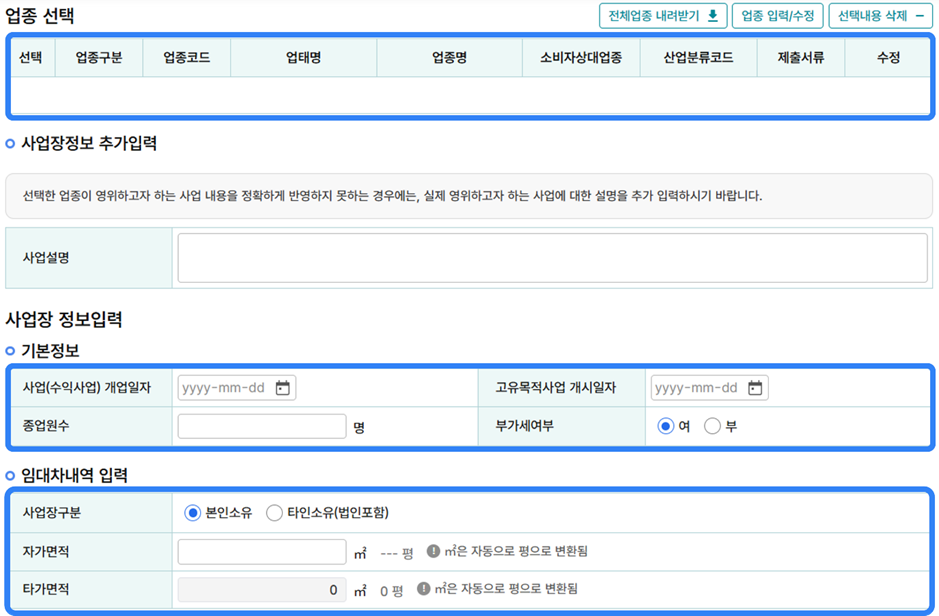
Task: Click the 자가면적 input field
Action: (x=262, y=552)
